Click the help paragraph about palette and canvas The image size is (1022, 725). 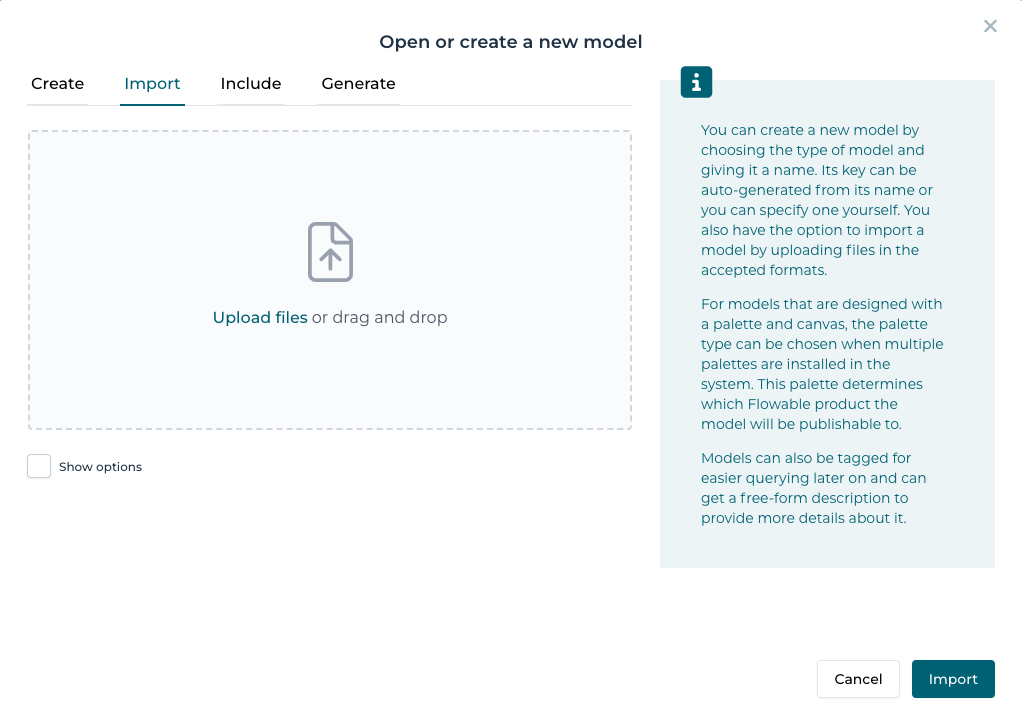tap(820, 364)
